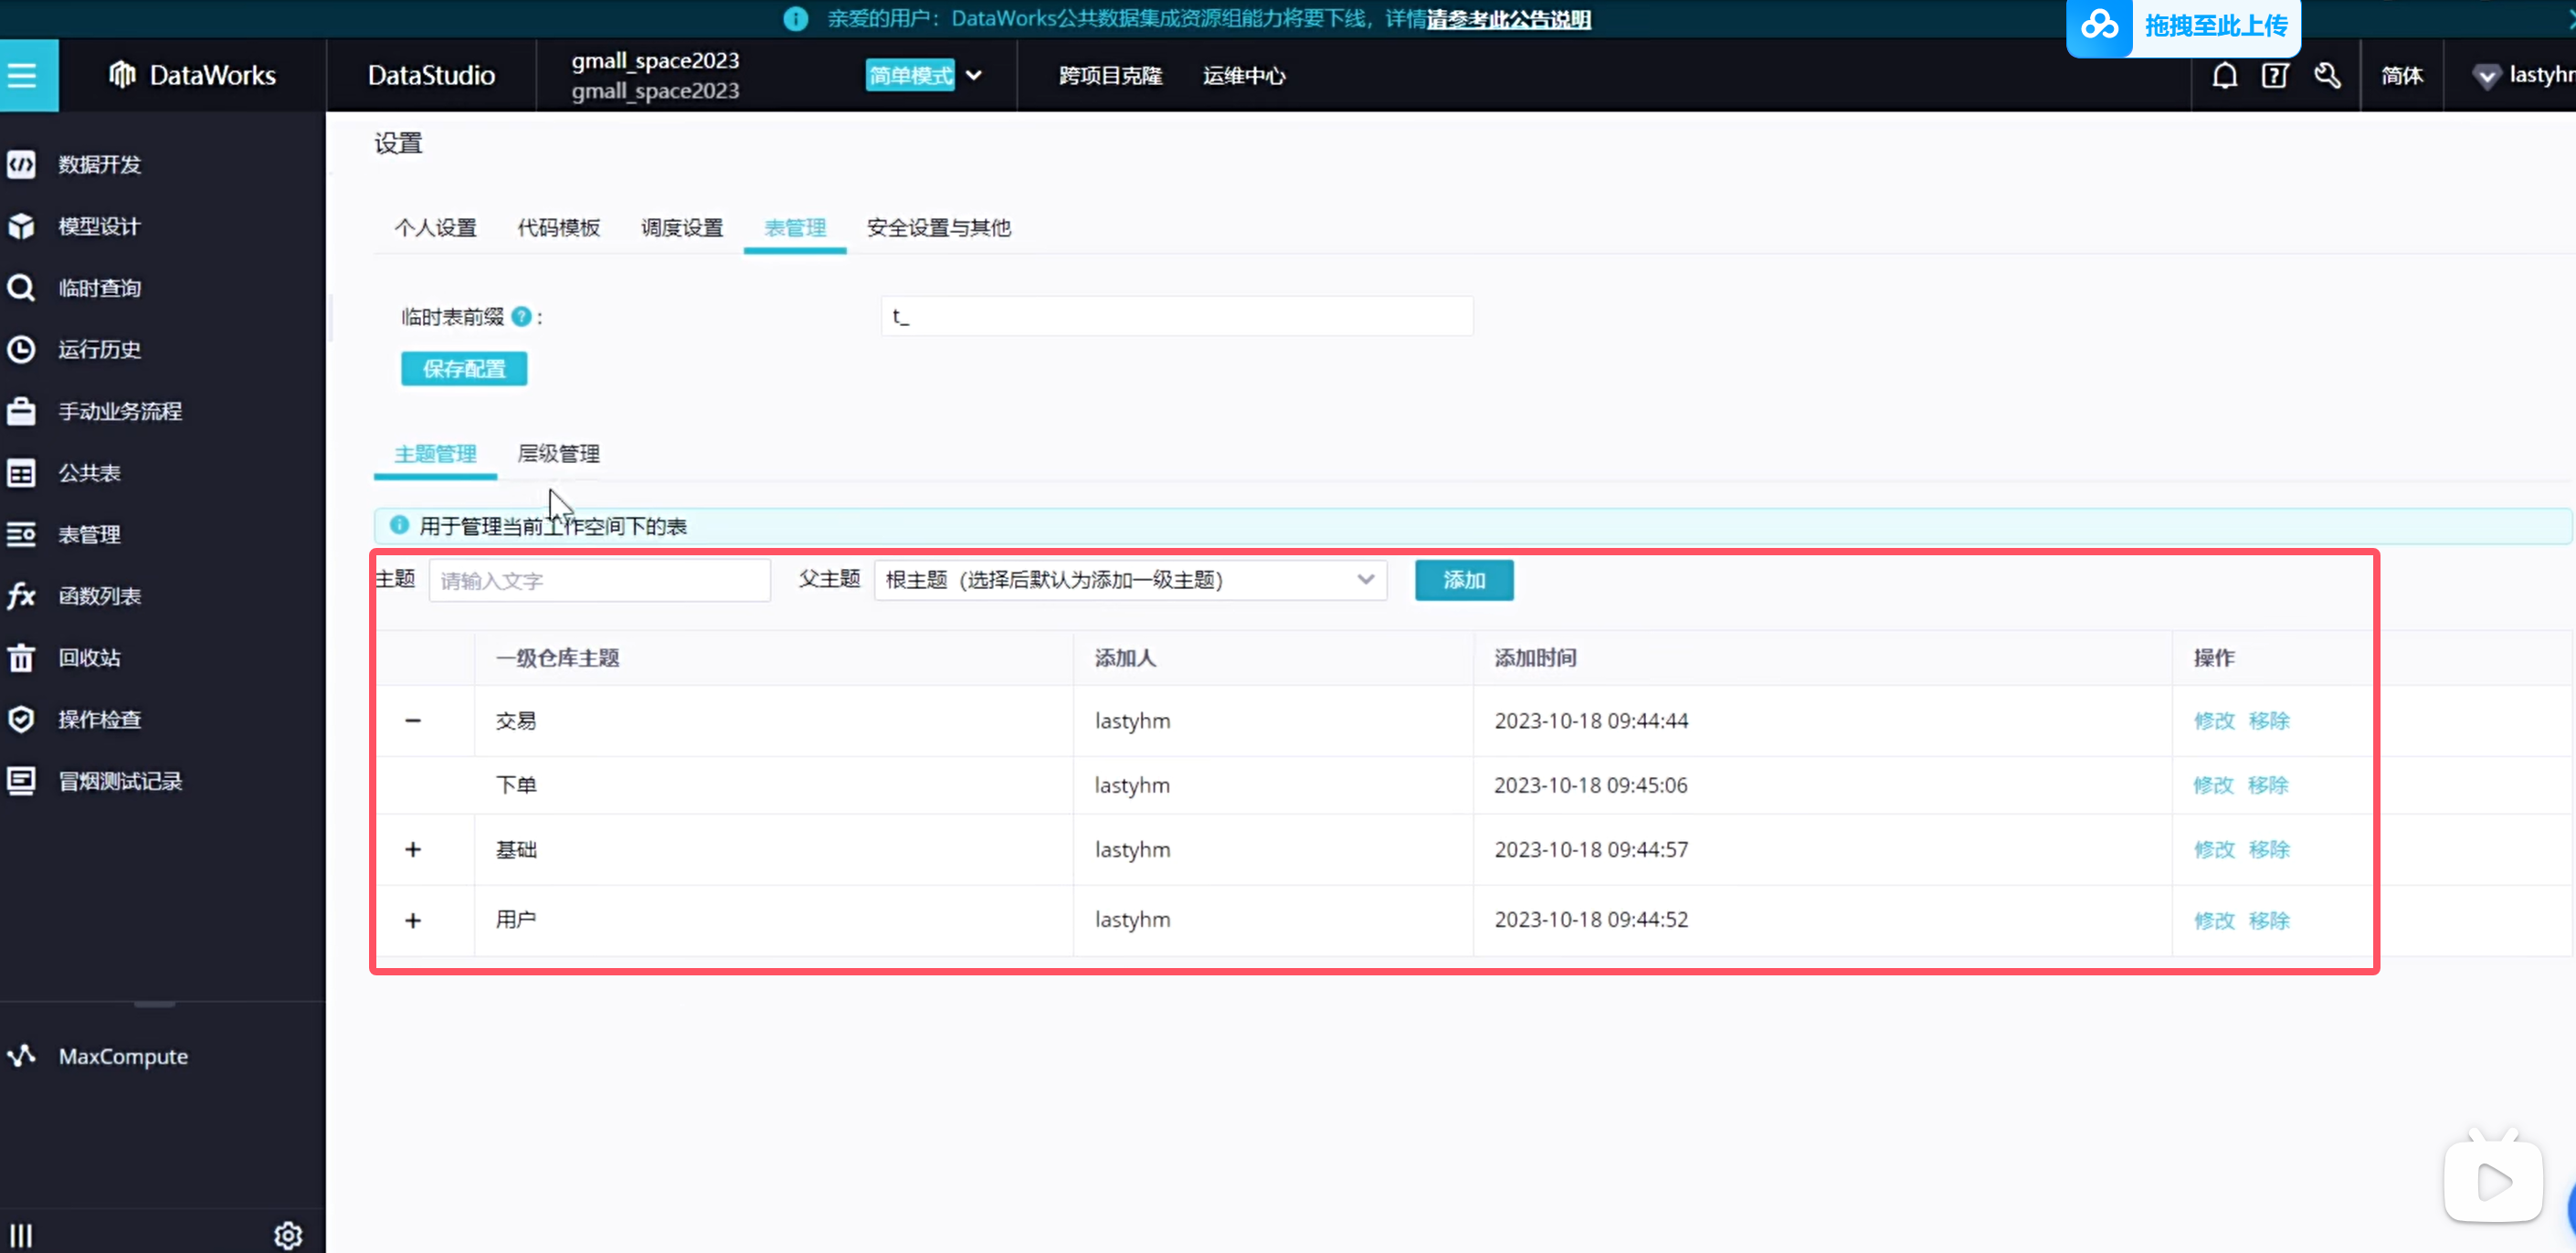
Task: Click the 临时表前缀 help tooltip icon
Action: [x=521, y=317]
